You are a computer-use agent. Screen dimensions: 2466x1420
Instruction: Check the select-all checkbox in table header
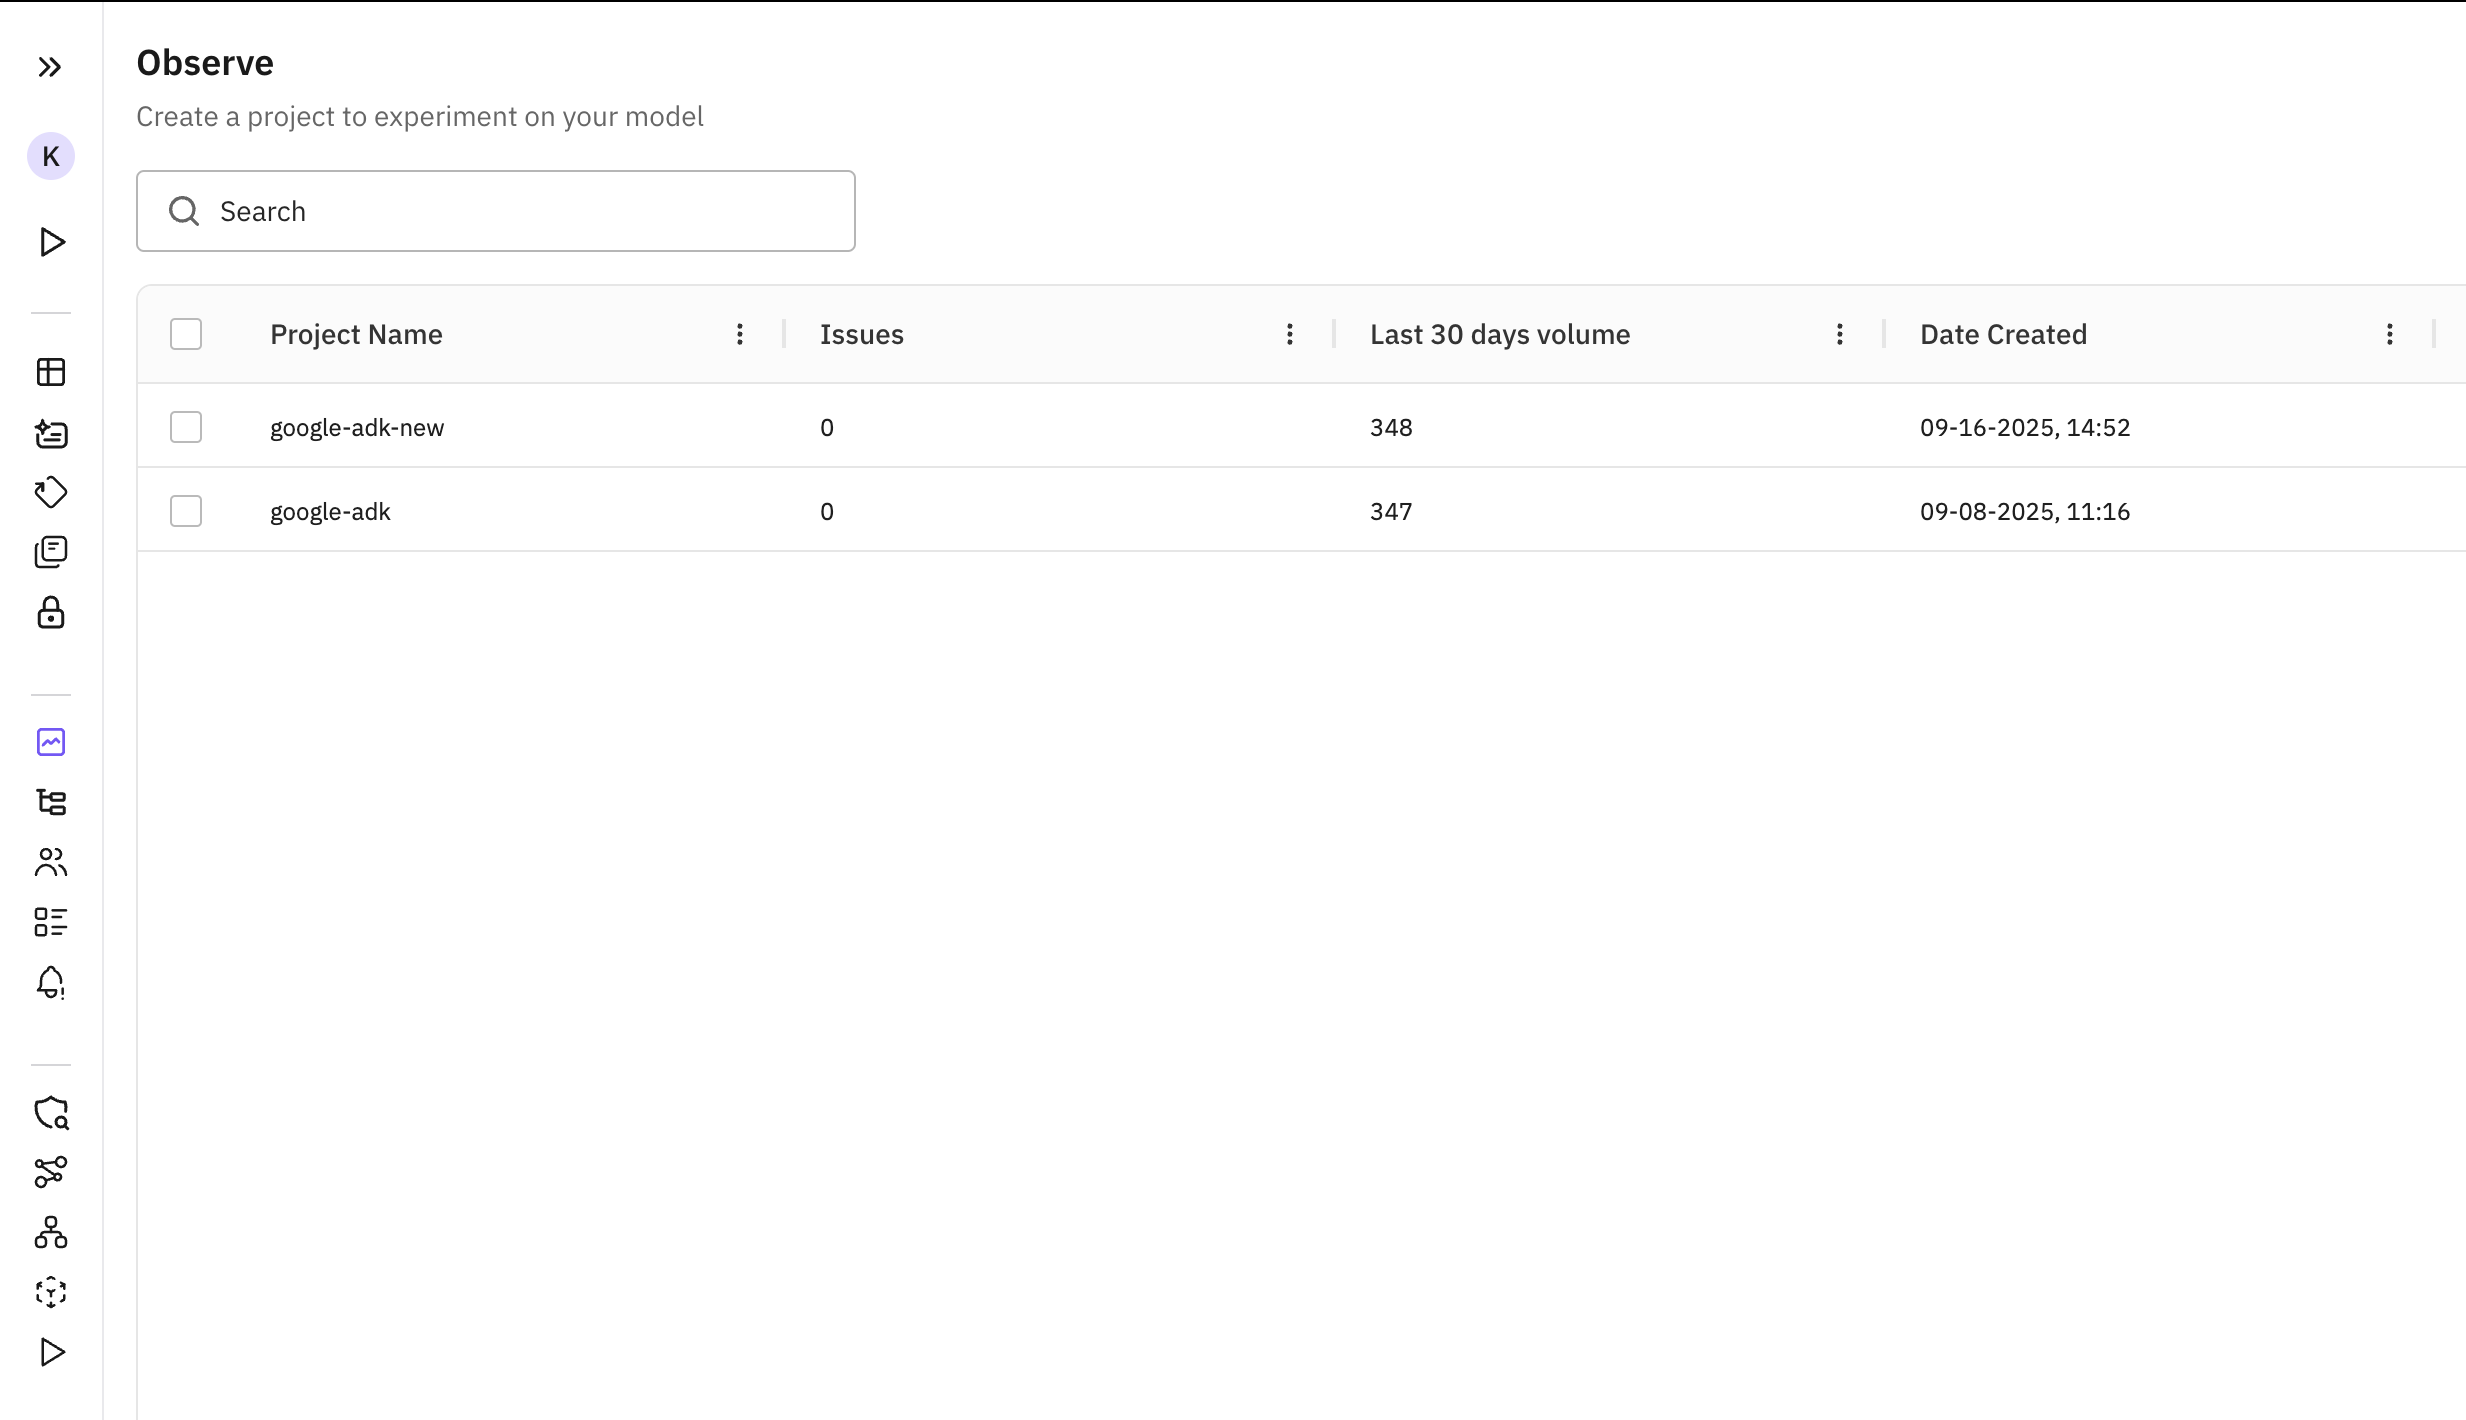(186, 333)
